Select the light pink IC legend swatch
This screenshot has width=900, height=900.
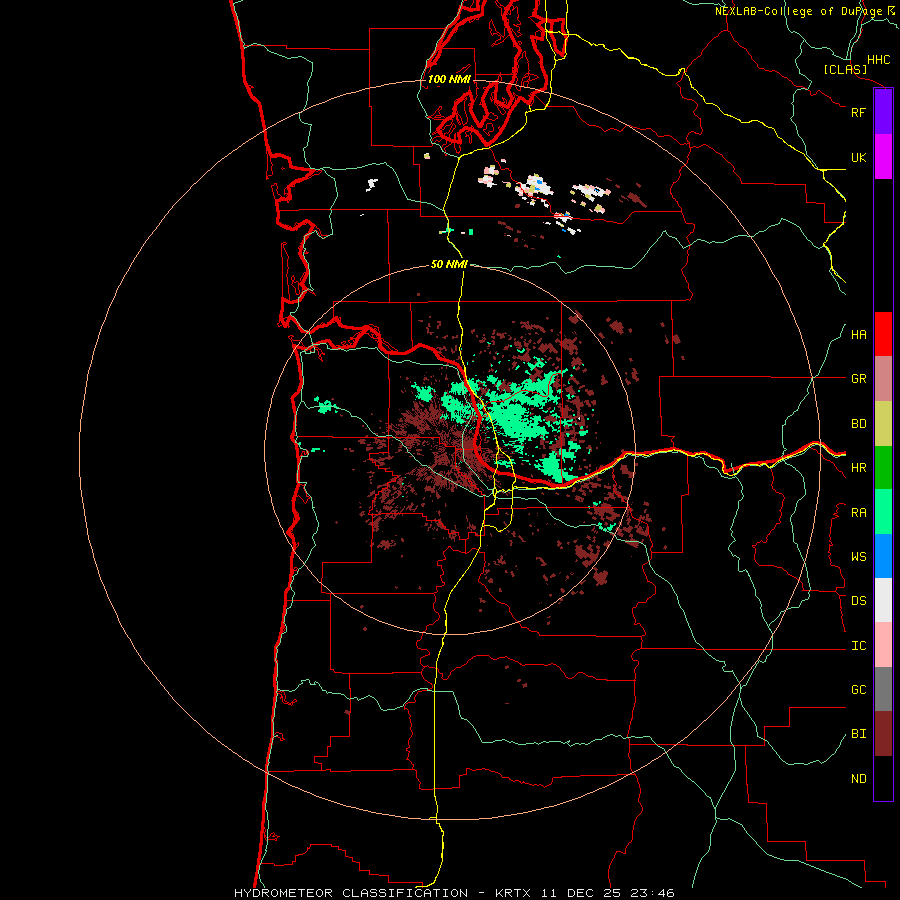pyautogui.click(x=883, y=645)
